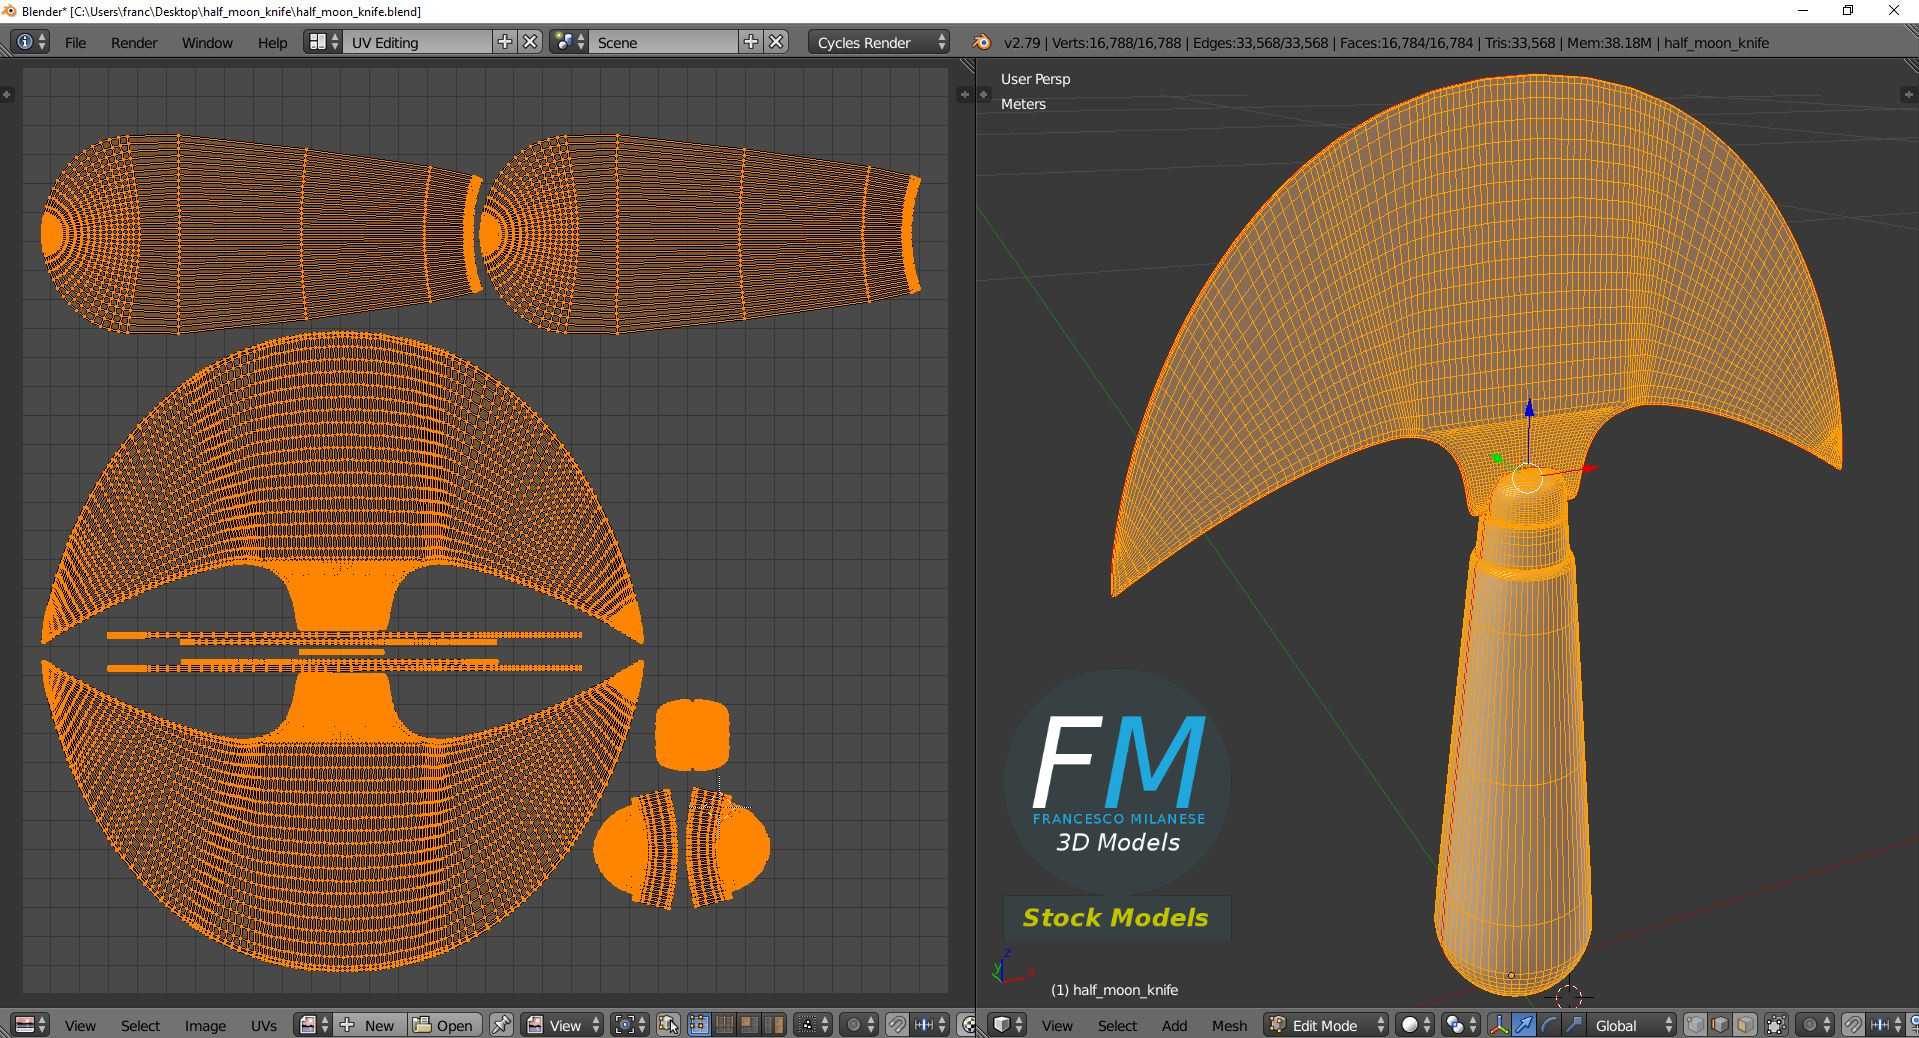This screenshot has width=1919, height=1038.
Task: Open the UV pivot point dropdown
Action: click(x=630, y=1025)
